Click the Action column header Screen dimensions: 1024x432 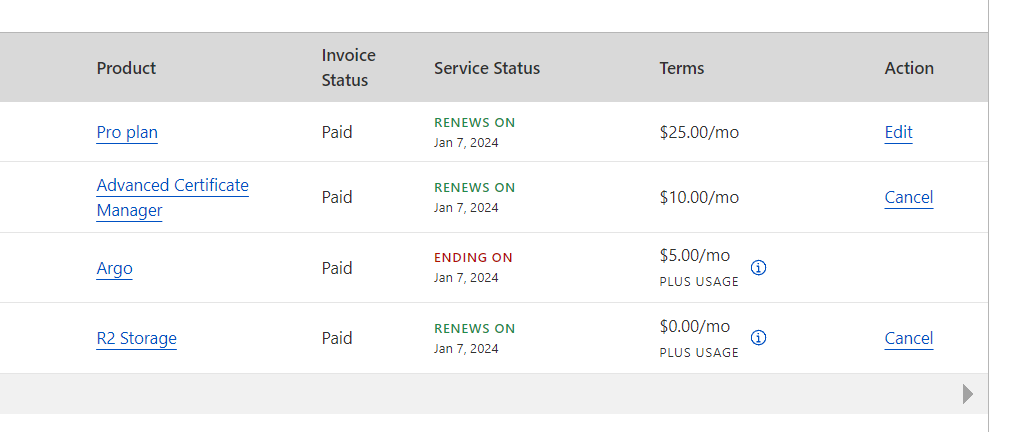pyautogui.click(x=909, y=68)
